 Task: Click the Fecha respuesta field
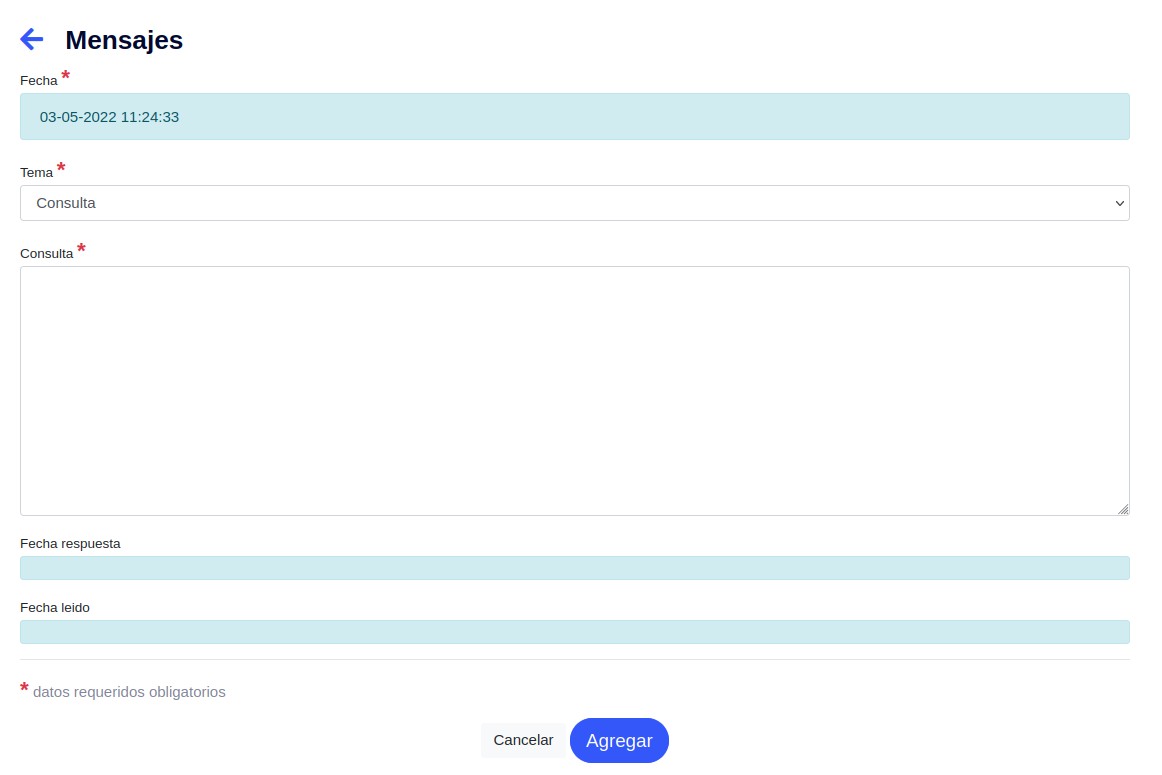(574, 568)
